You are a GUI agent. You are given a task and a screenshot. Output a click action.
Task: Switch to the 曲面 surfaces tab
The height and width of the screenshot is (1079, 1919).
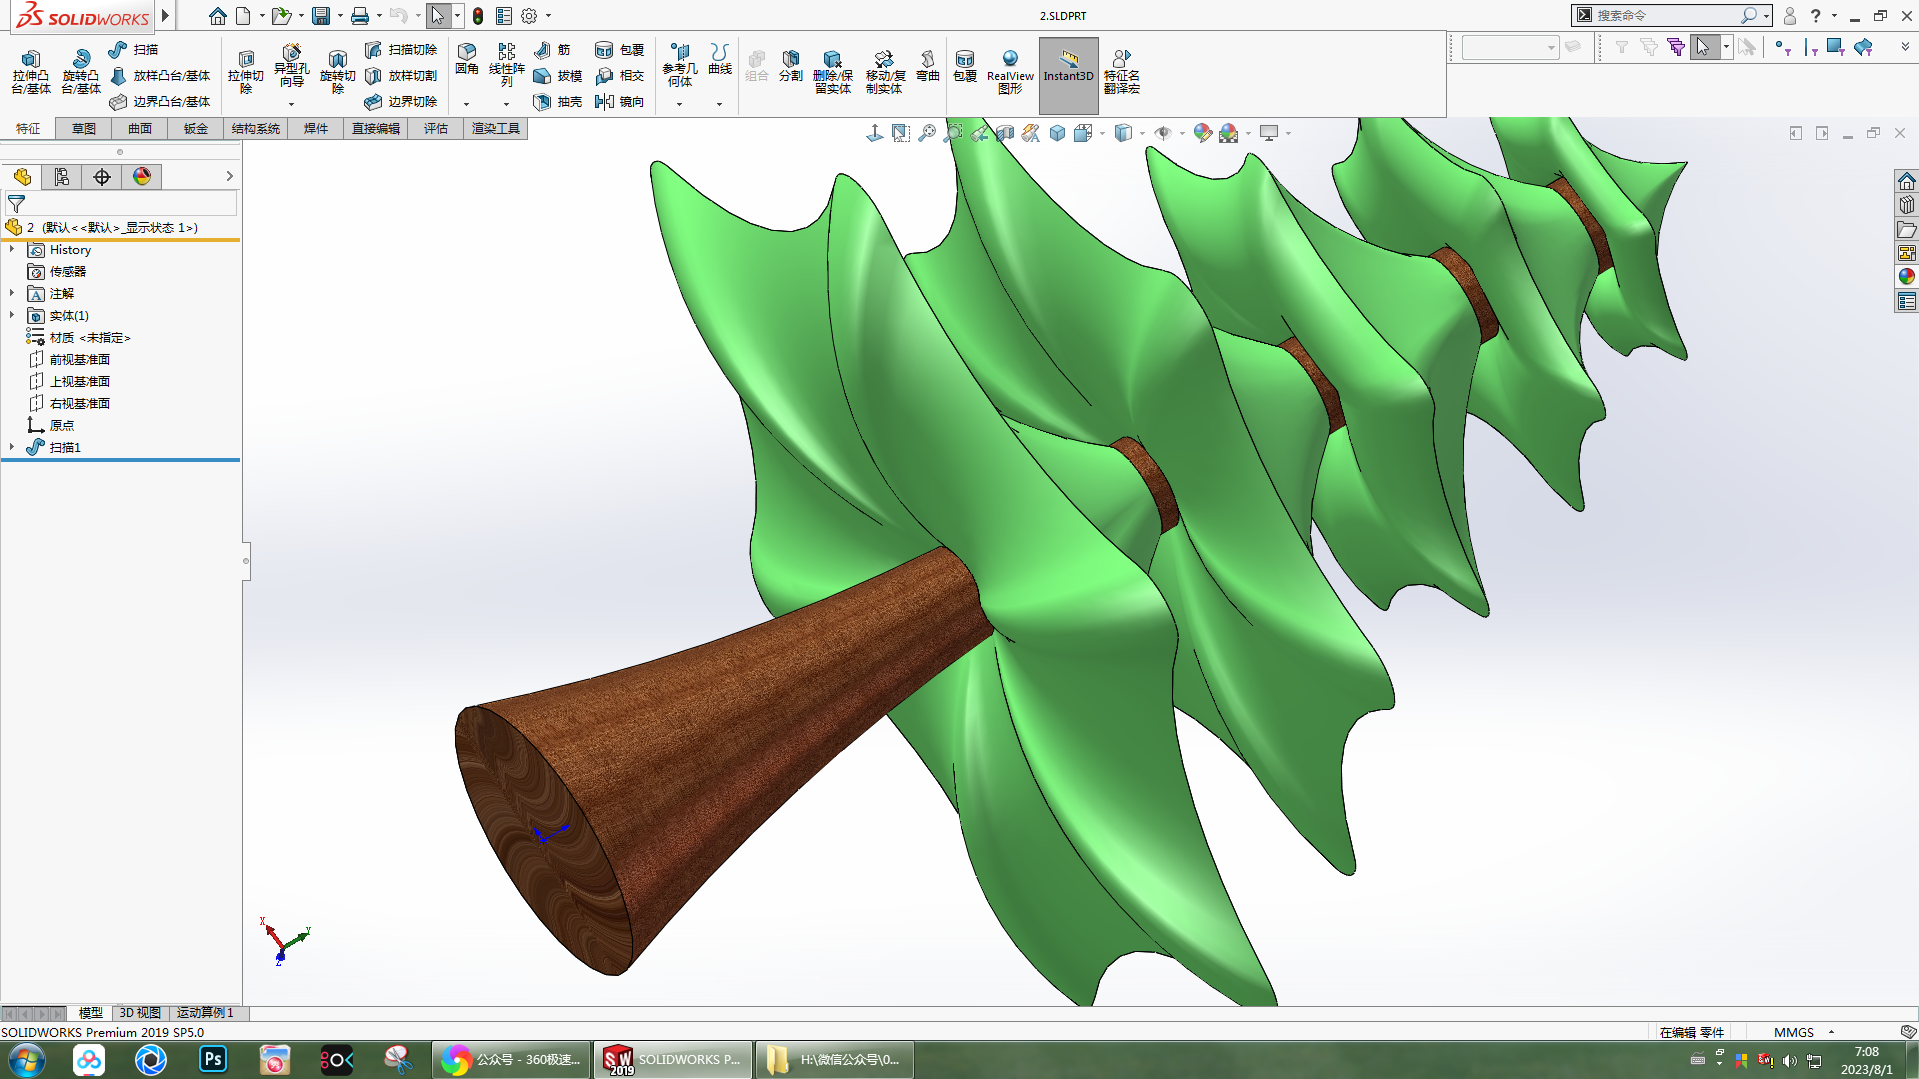pyautogui.click(x=140, y=128)
